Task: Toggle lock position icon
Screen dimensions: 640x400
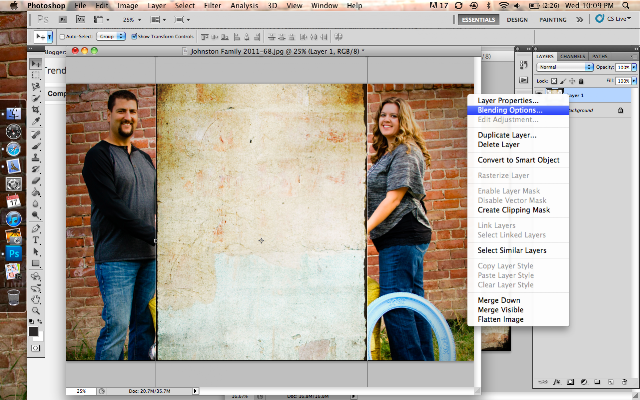Action: (572, 81)
